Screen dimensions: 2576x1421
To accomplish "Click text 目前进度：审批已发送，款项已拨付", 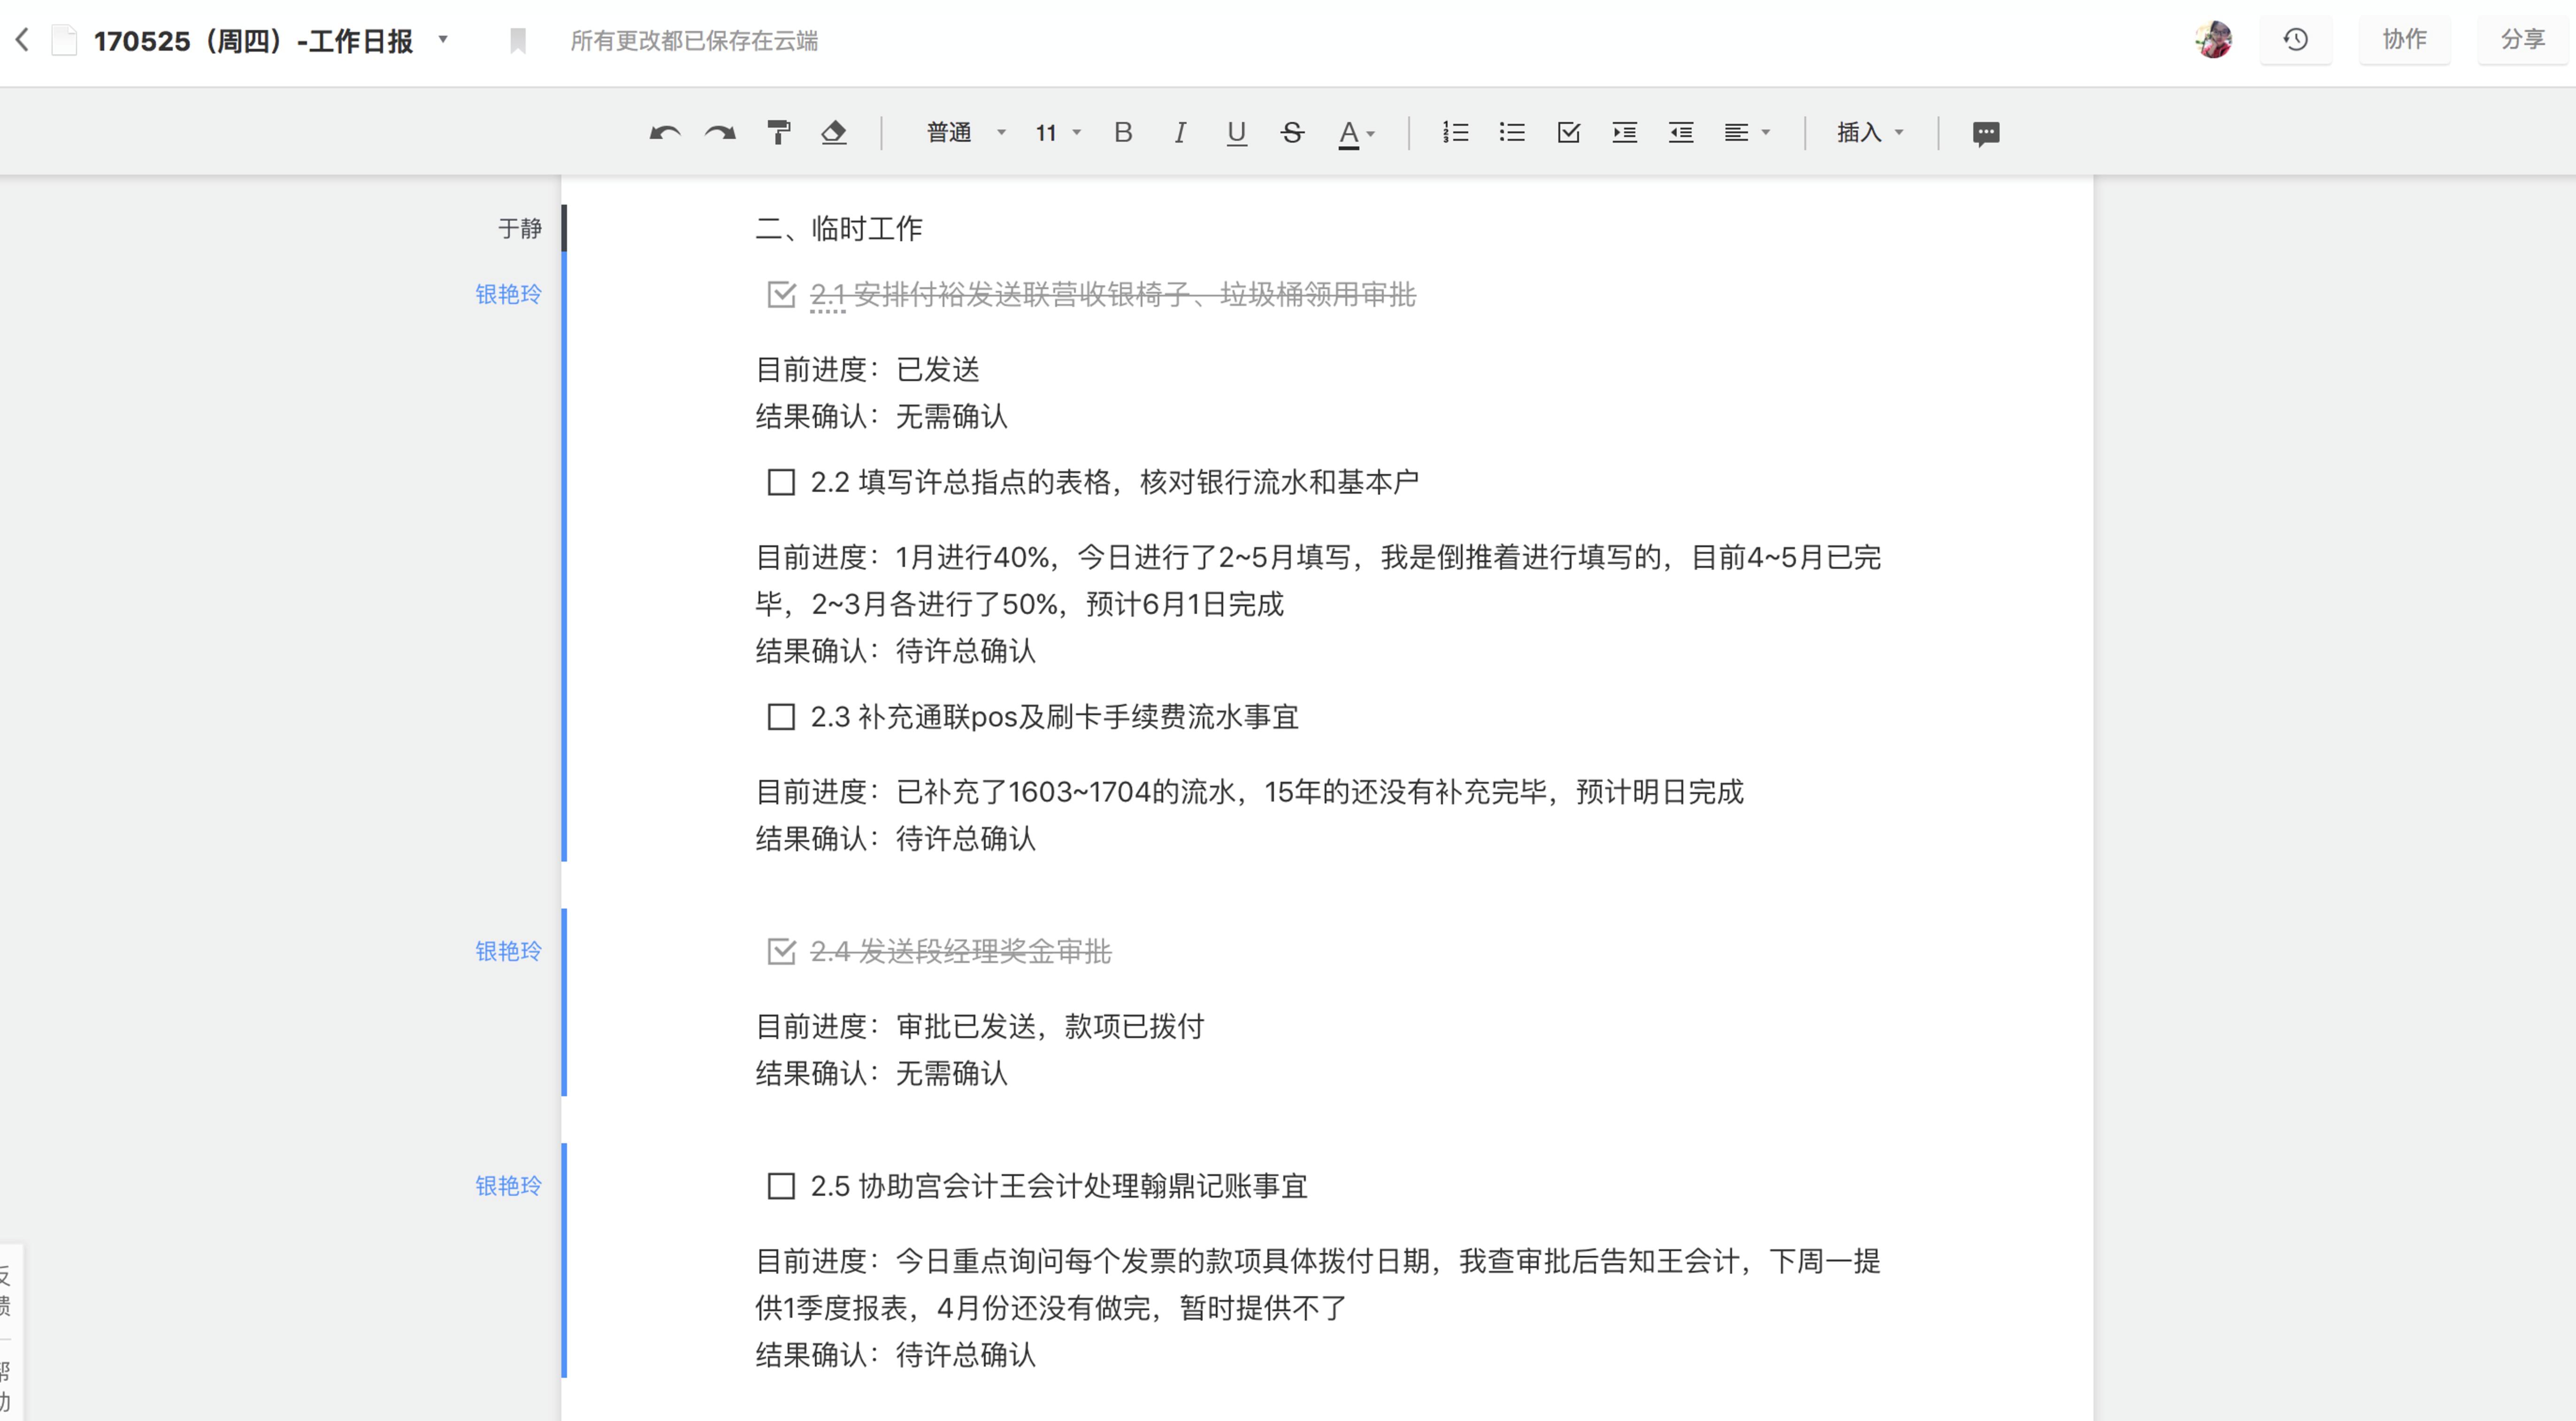I will [x=980, y=1026].
